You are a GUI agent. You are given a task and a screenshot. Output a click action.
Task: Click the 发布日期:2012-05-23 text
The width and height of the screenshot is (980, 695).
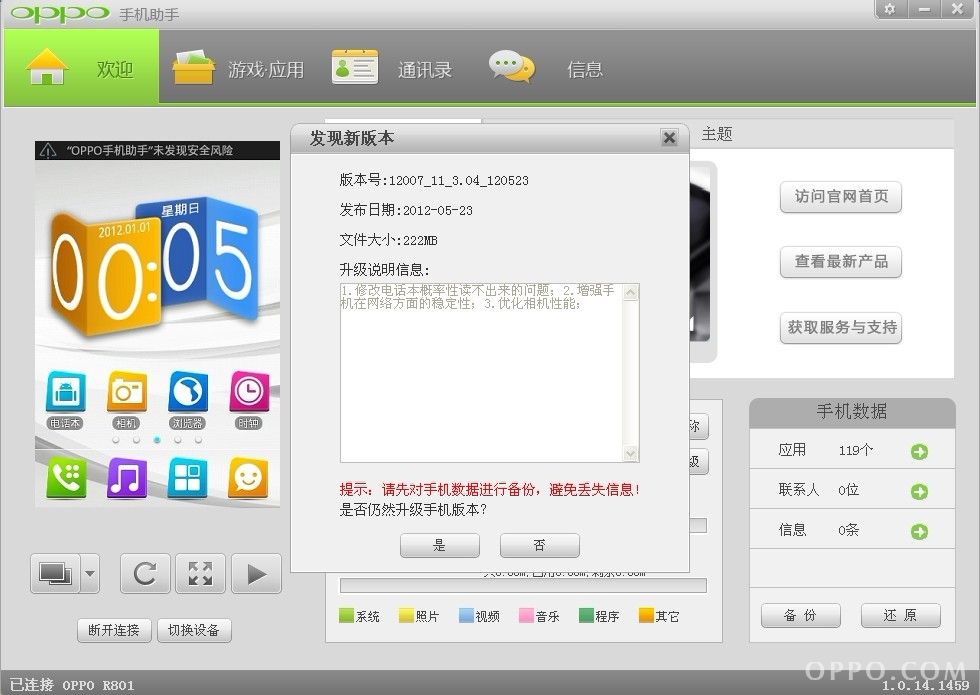tap(406, 210)
